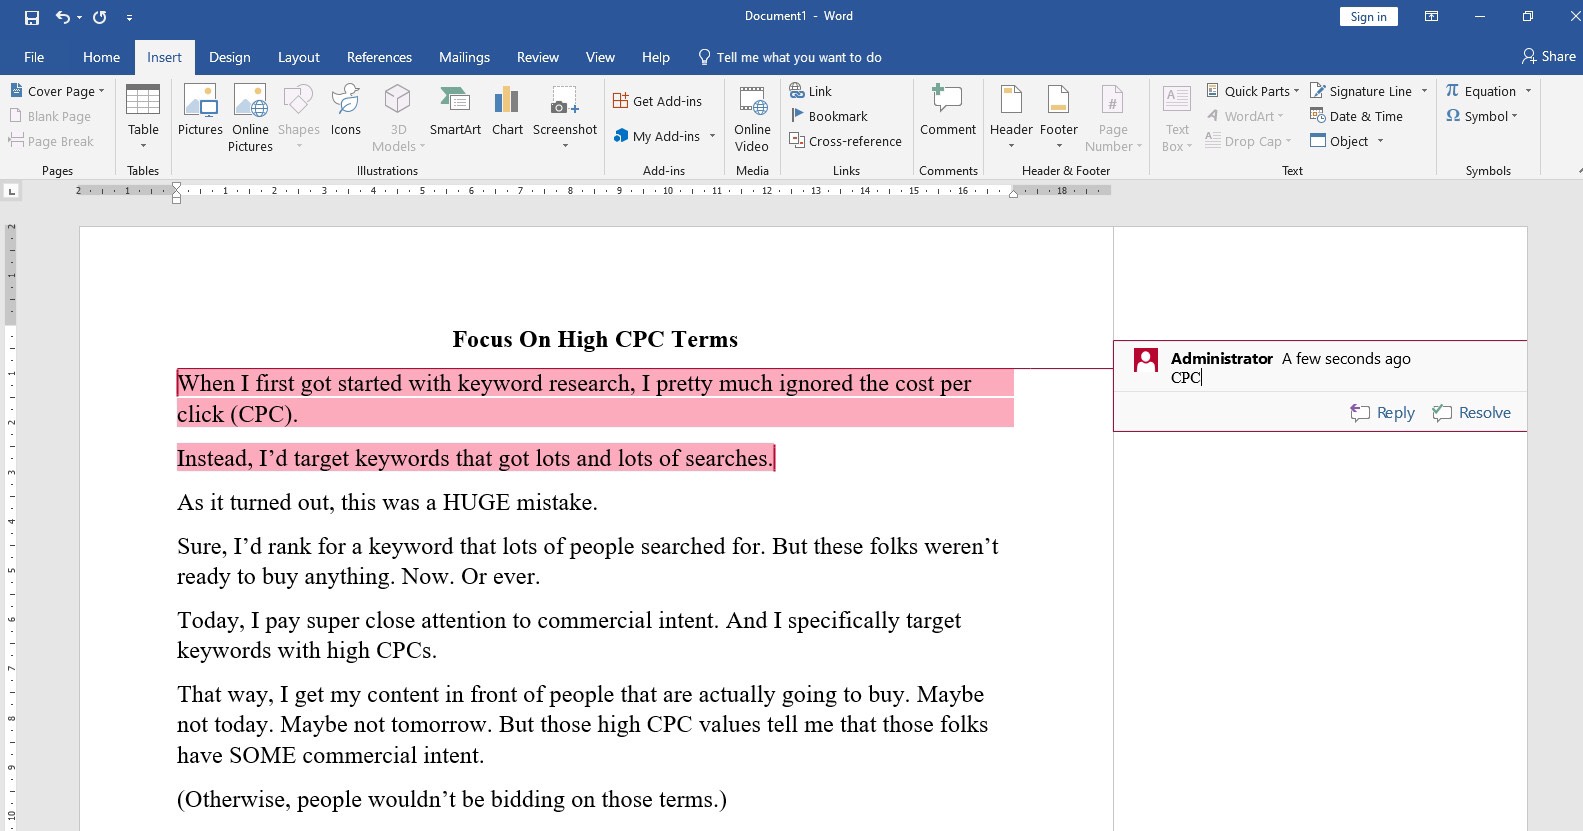Expand the Cover Page dropdown
Image resolution: width=1583 pixels, height=831 pixels.
pos(101,91)
